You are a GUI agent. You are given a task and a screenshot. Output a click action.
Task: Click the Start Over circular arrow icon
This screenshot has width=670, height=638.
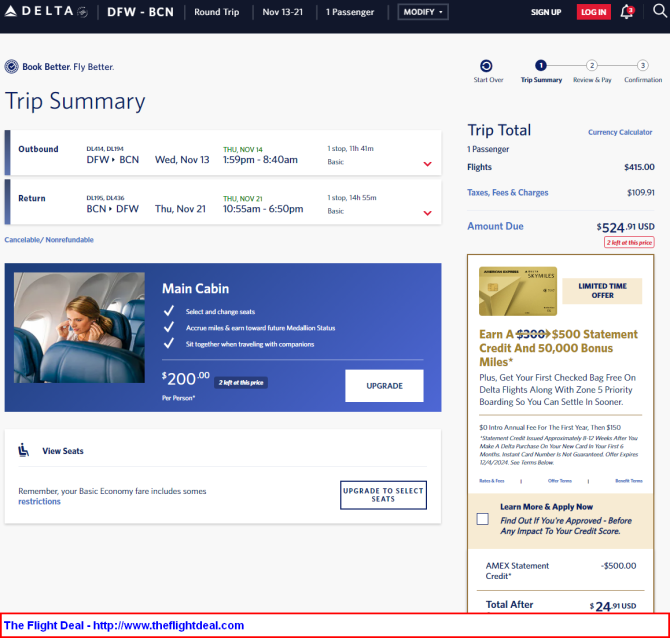pyautogui.click(x=486, y=66)
